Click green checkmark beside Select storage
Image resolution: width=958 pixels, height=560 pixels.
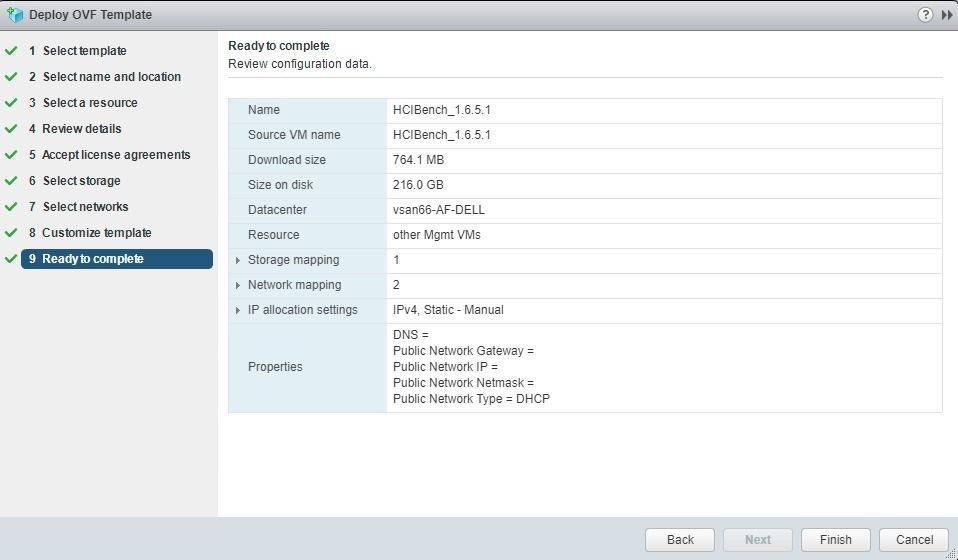pyautogui.click(x=12, y=181)
